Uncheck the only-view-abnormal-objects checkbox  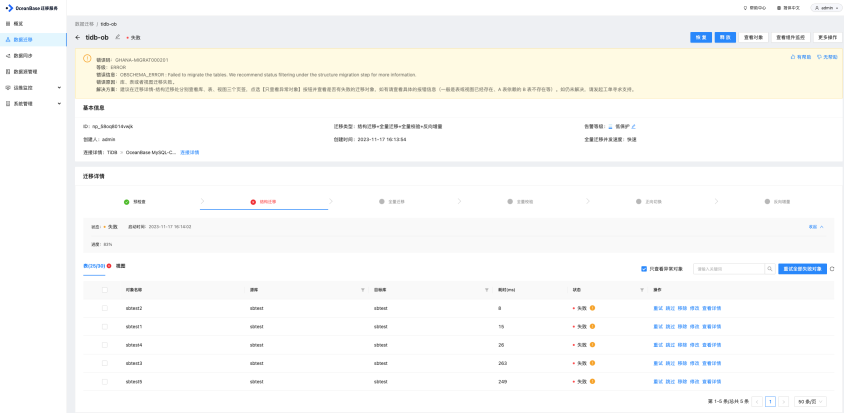(644, 269)
